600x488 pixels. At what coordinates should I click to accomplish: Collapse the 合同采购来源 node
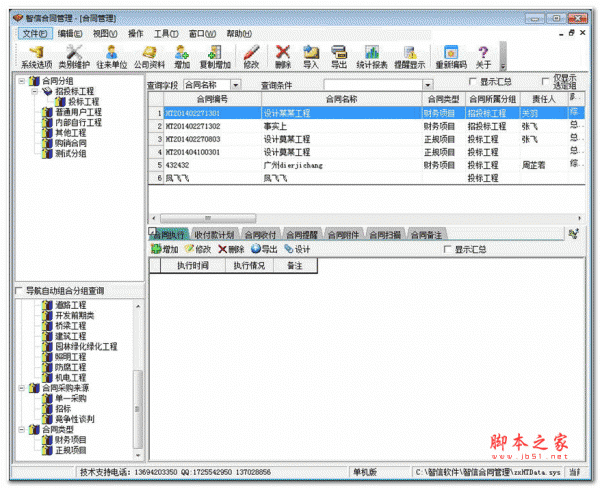pyautogui.click(x=22, y=388)
